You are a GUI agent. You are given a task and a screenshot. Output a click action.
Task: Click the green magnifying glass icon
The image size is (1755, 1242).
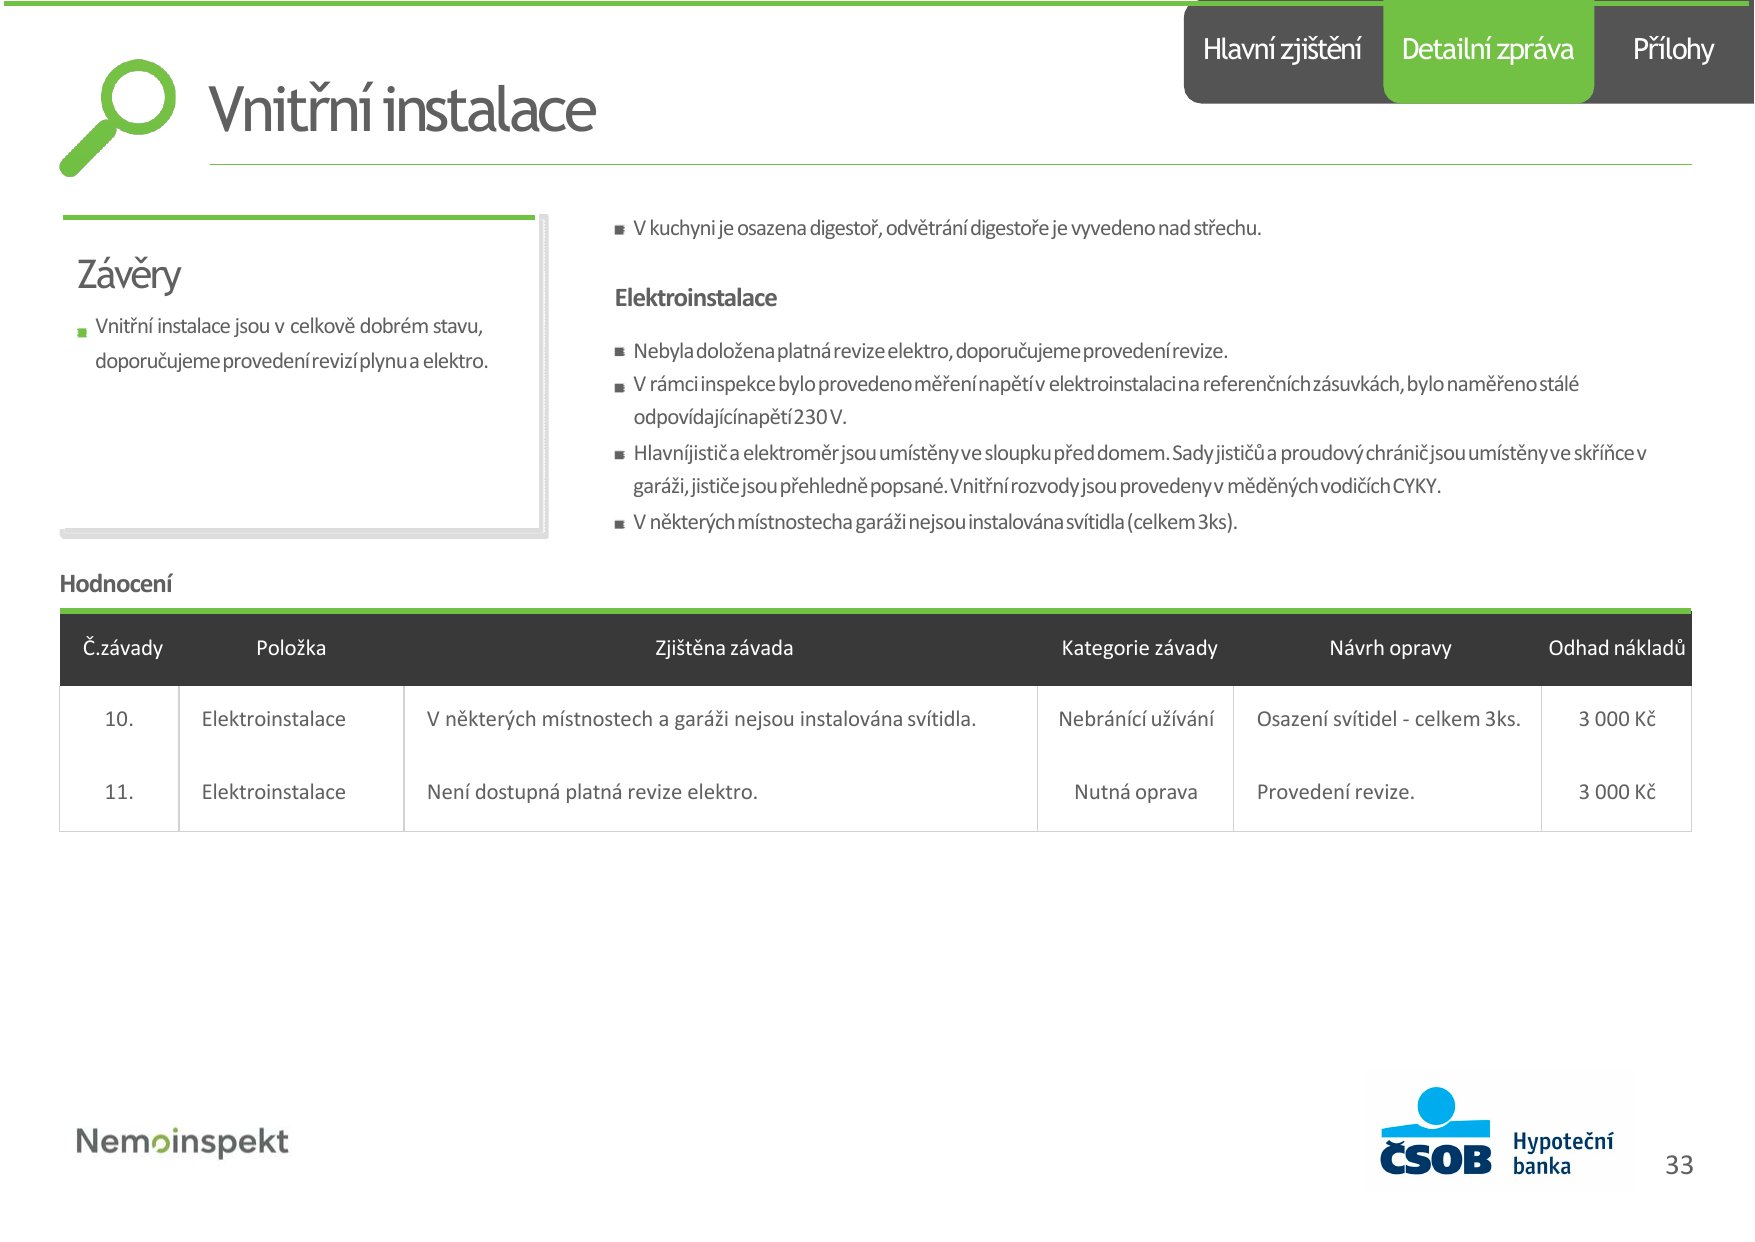117,117
